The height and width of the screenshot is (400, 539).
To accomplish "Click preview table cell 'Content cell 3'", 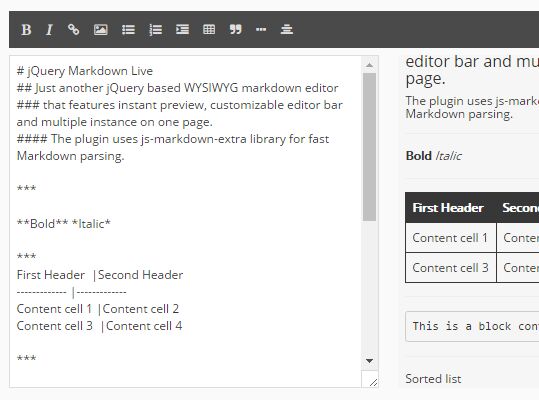I will [450, 268].
